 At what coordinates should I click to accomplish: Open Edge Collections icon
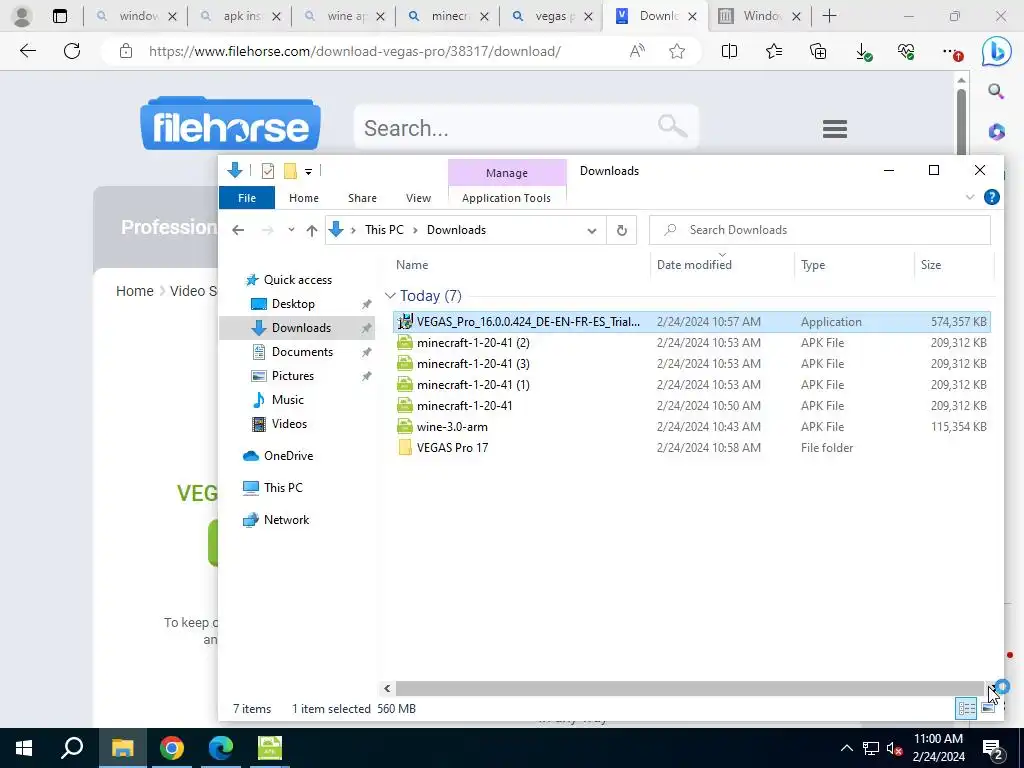point(818,51)
